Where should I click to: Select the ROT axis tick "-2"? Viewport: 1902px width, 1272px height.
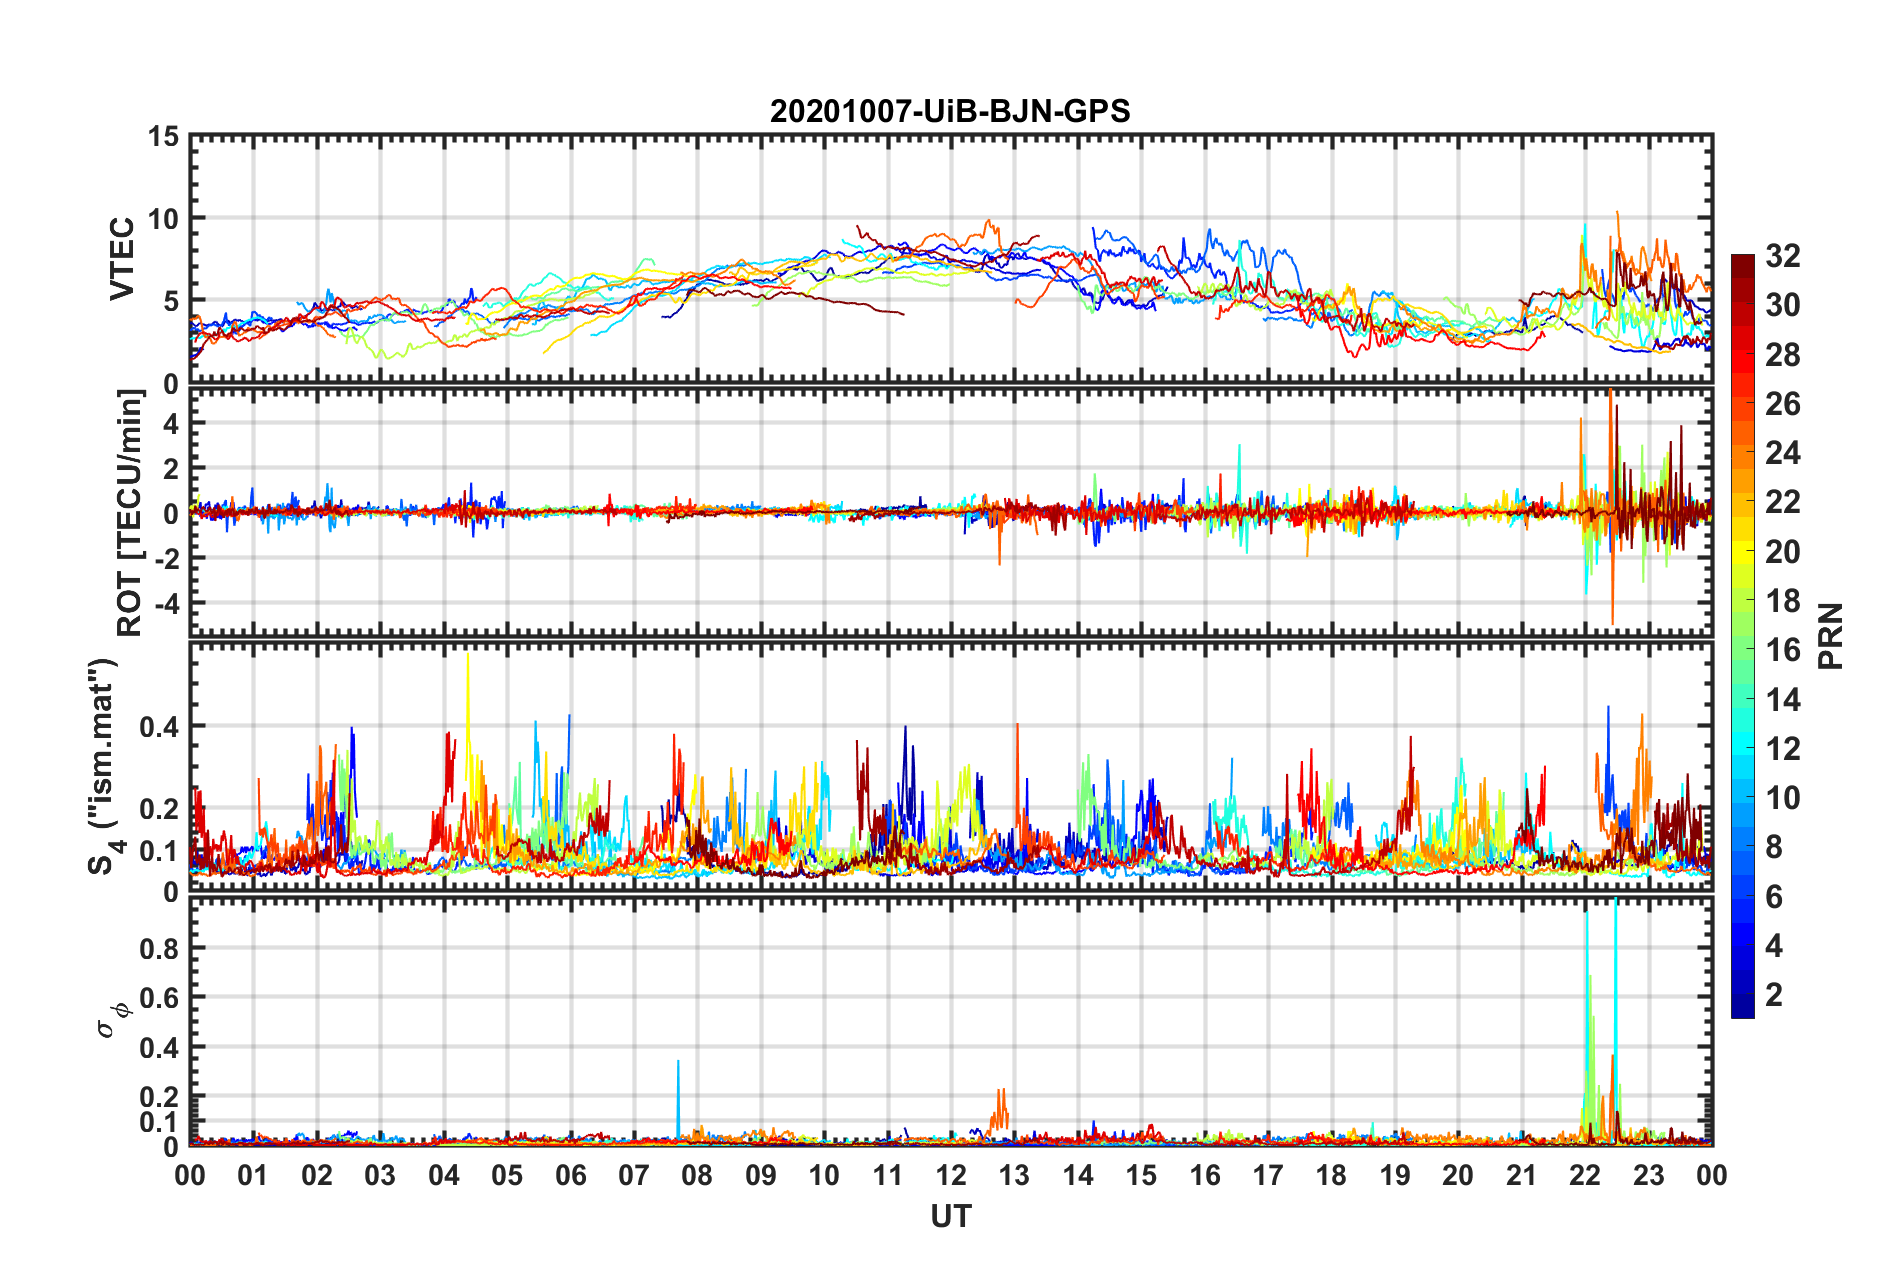pos(165,558)
